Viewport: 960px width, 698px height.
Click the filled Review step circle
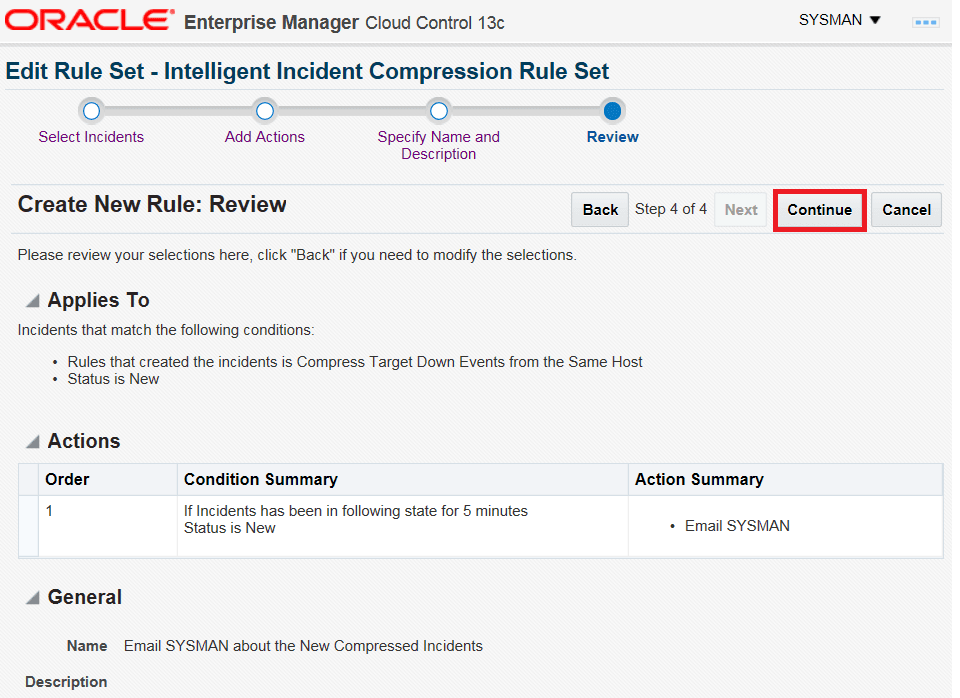coord(612,111)
